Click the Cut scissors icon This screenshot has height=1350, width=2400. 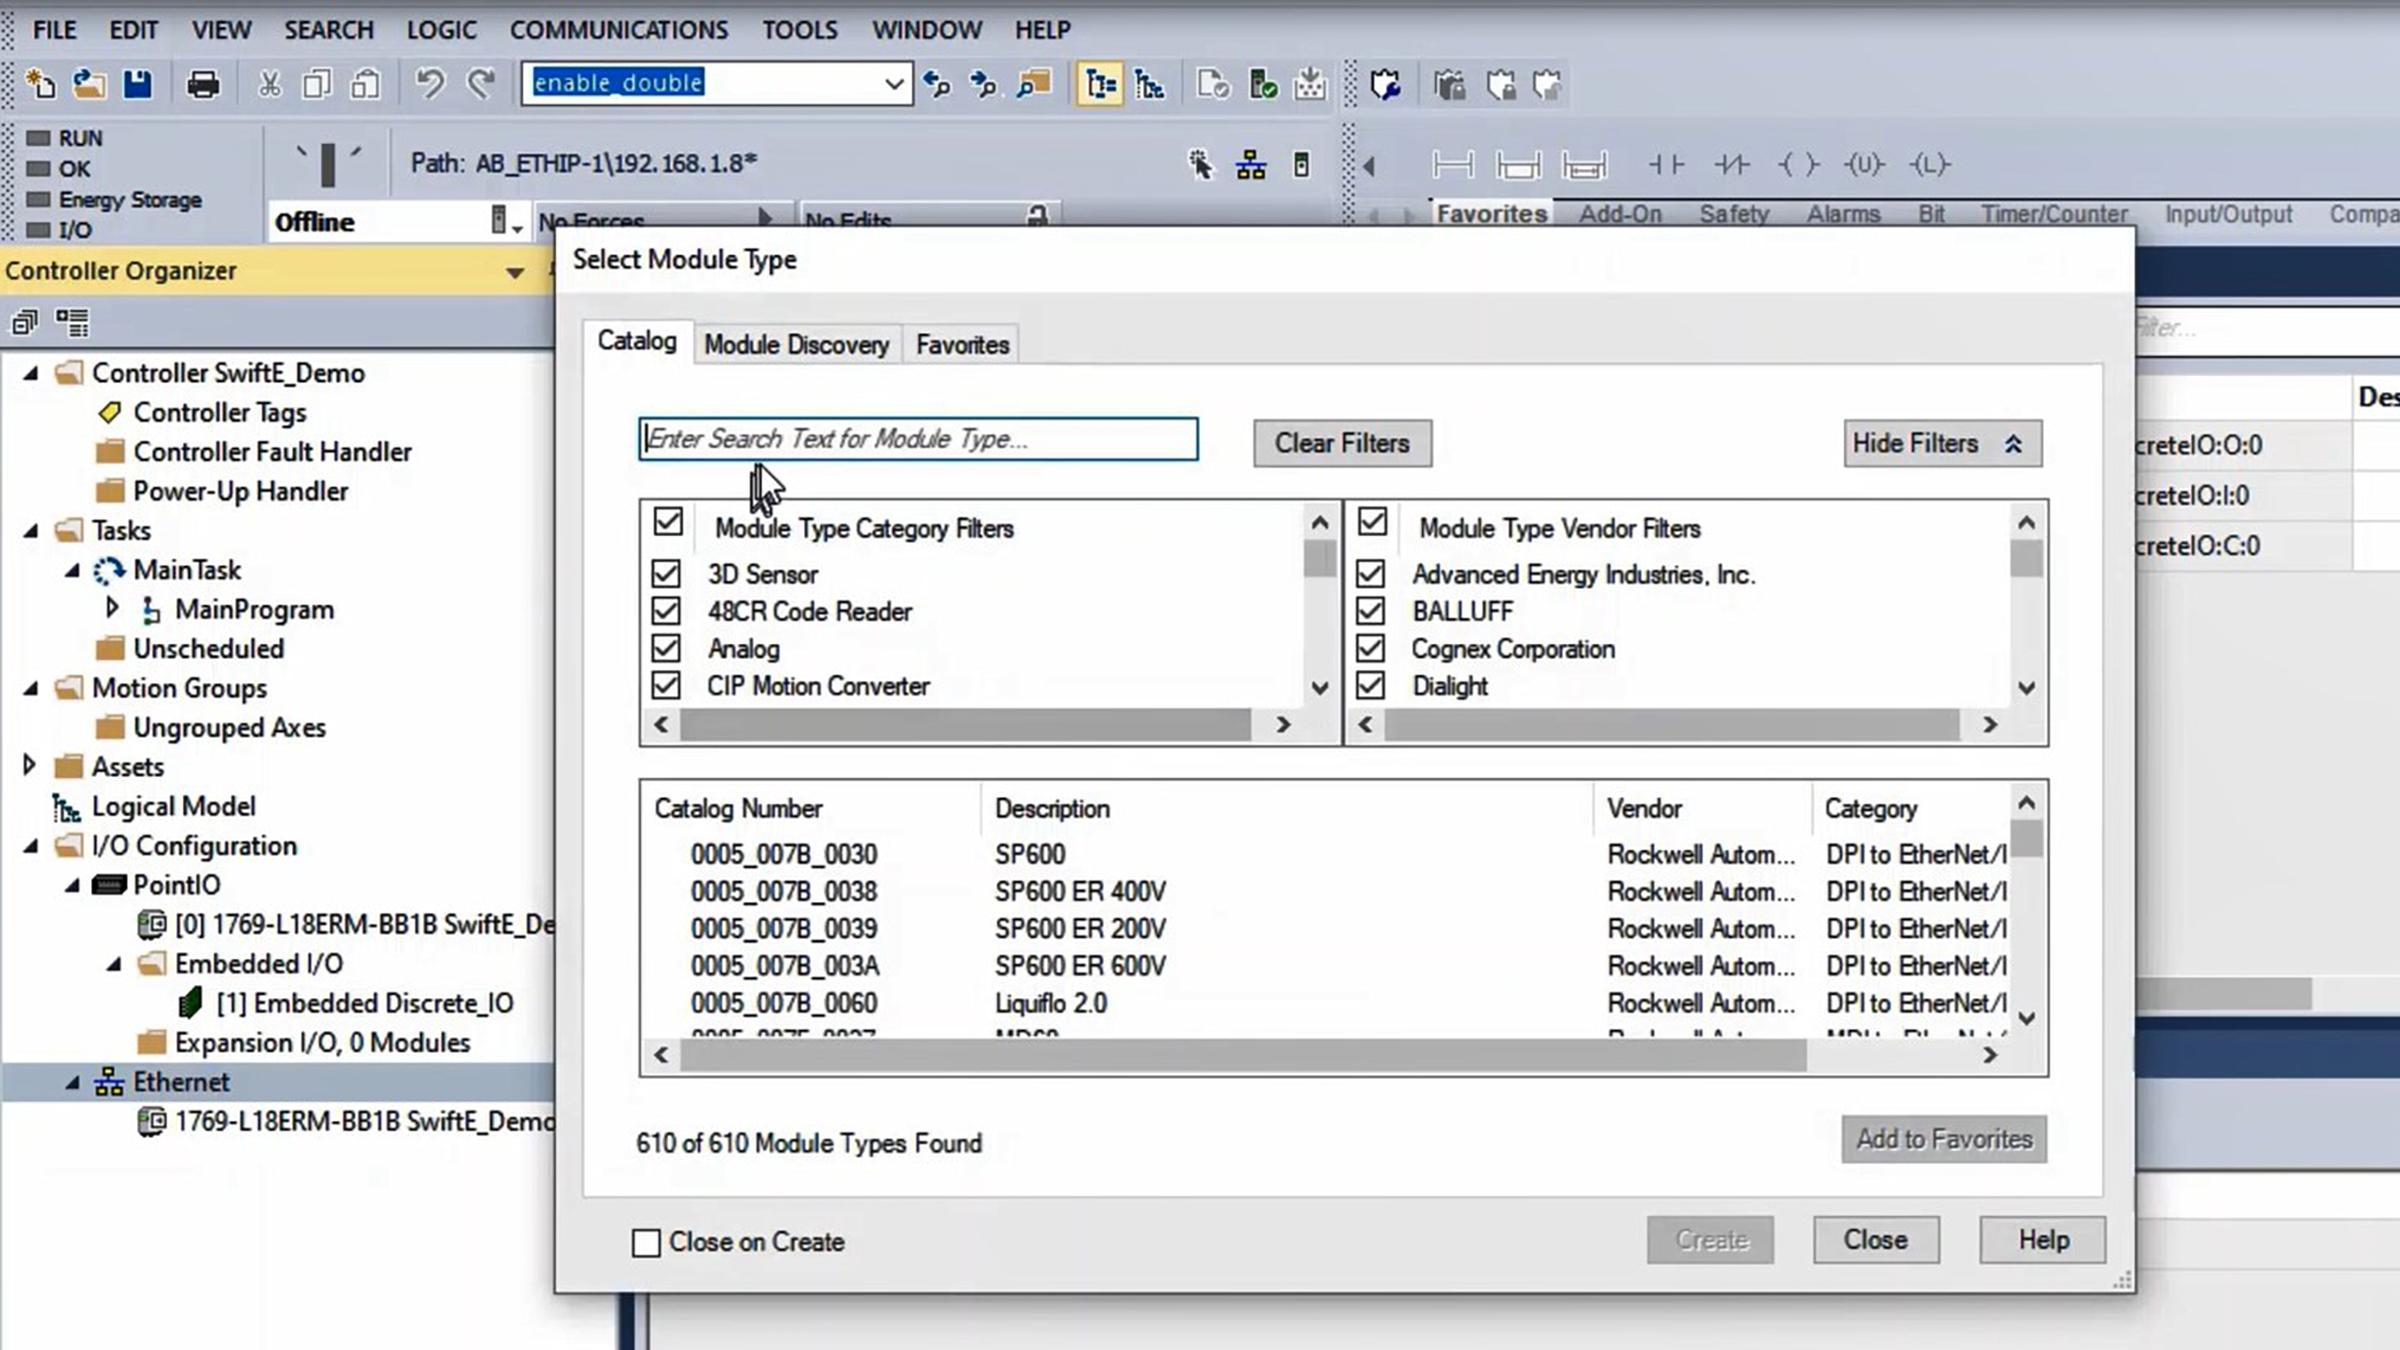point(269,84)
